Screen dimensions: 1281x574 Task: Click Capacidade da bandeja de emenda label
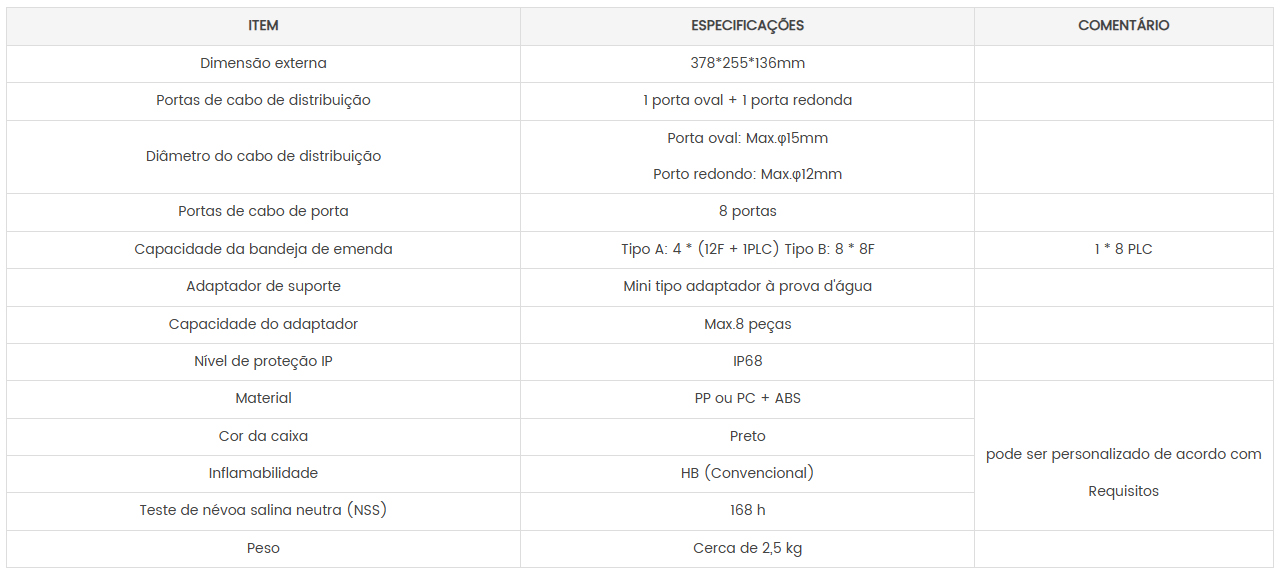click(x=263, y=249)
